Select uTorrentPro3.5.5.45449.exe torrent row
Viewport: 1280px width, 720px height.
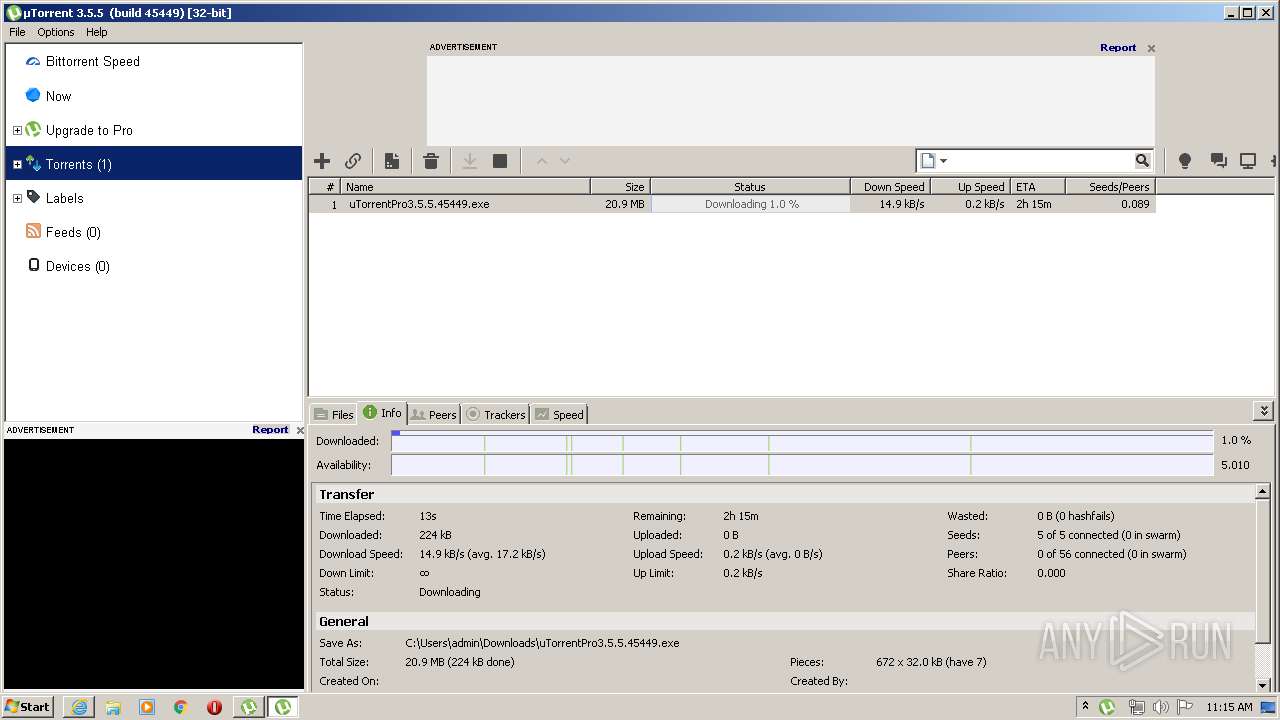coord(732,204)
